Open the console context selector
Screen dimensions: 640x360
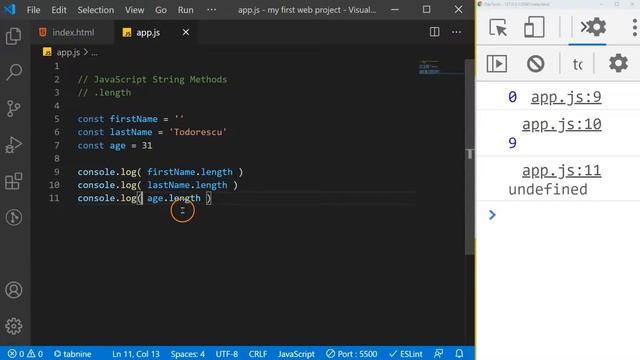point(577,64)
